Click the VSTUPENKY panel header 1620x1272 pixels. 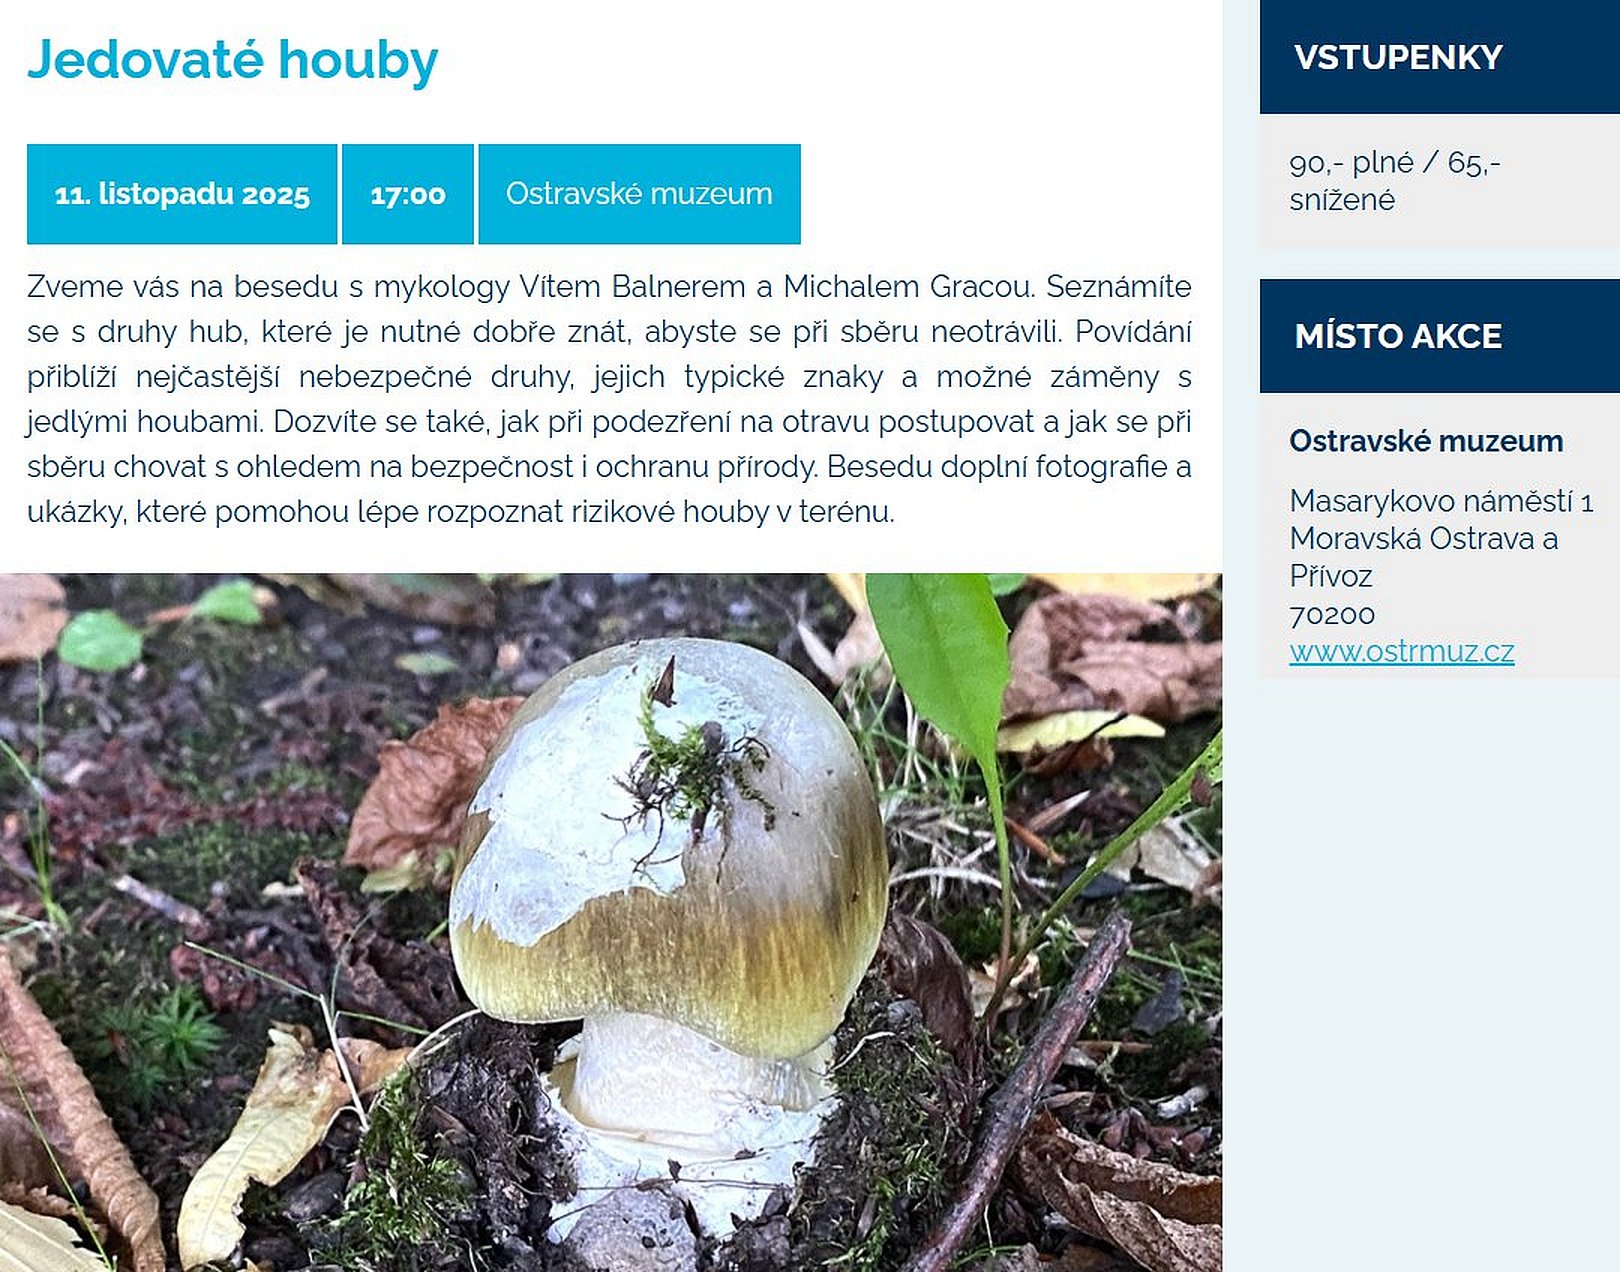[1440, 57]
